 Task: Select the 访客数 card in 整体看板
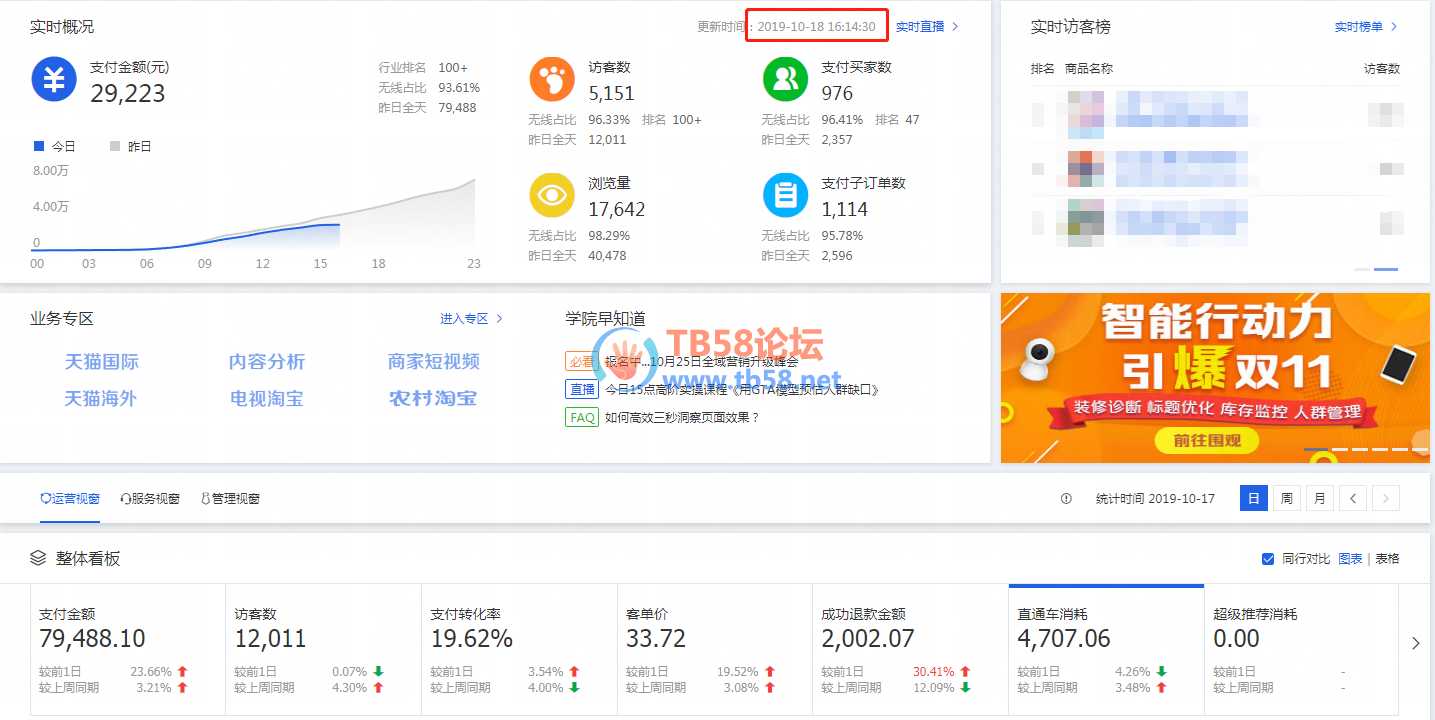[323, 650]
